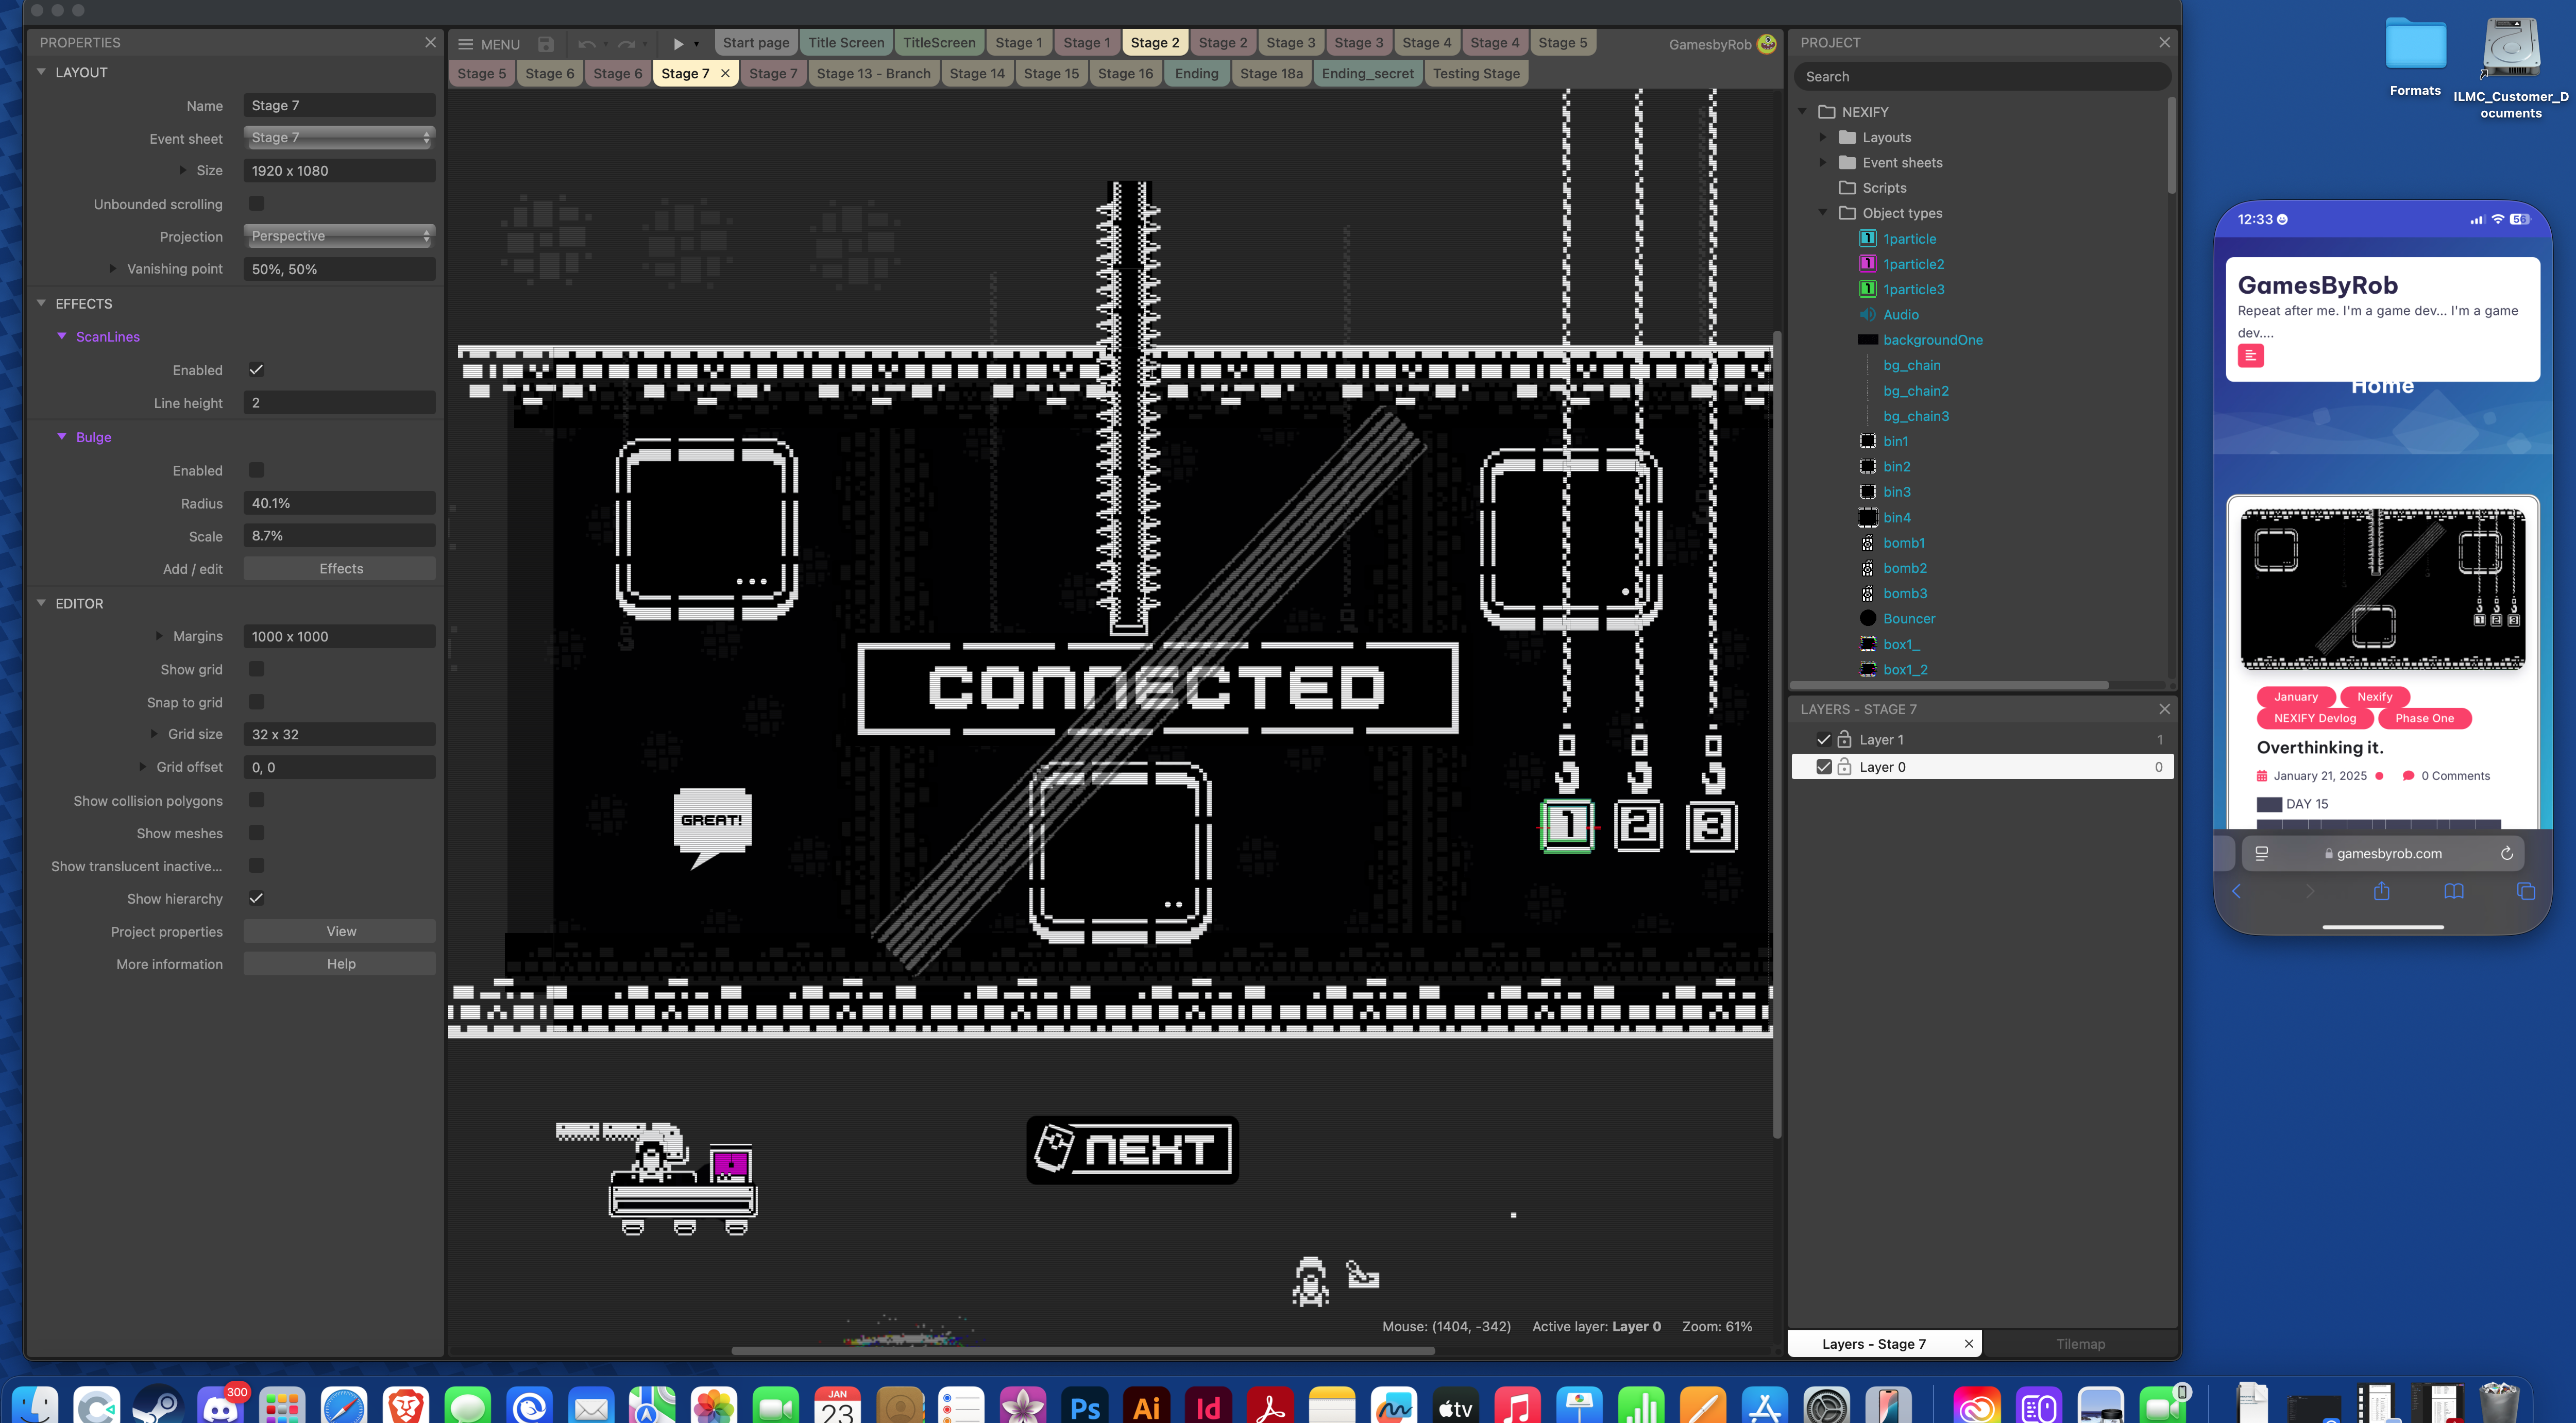2576x1423 pixels.
Task: Expand the Margins property
Action: pos(158,636)
